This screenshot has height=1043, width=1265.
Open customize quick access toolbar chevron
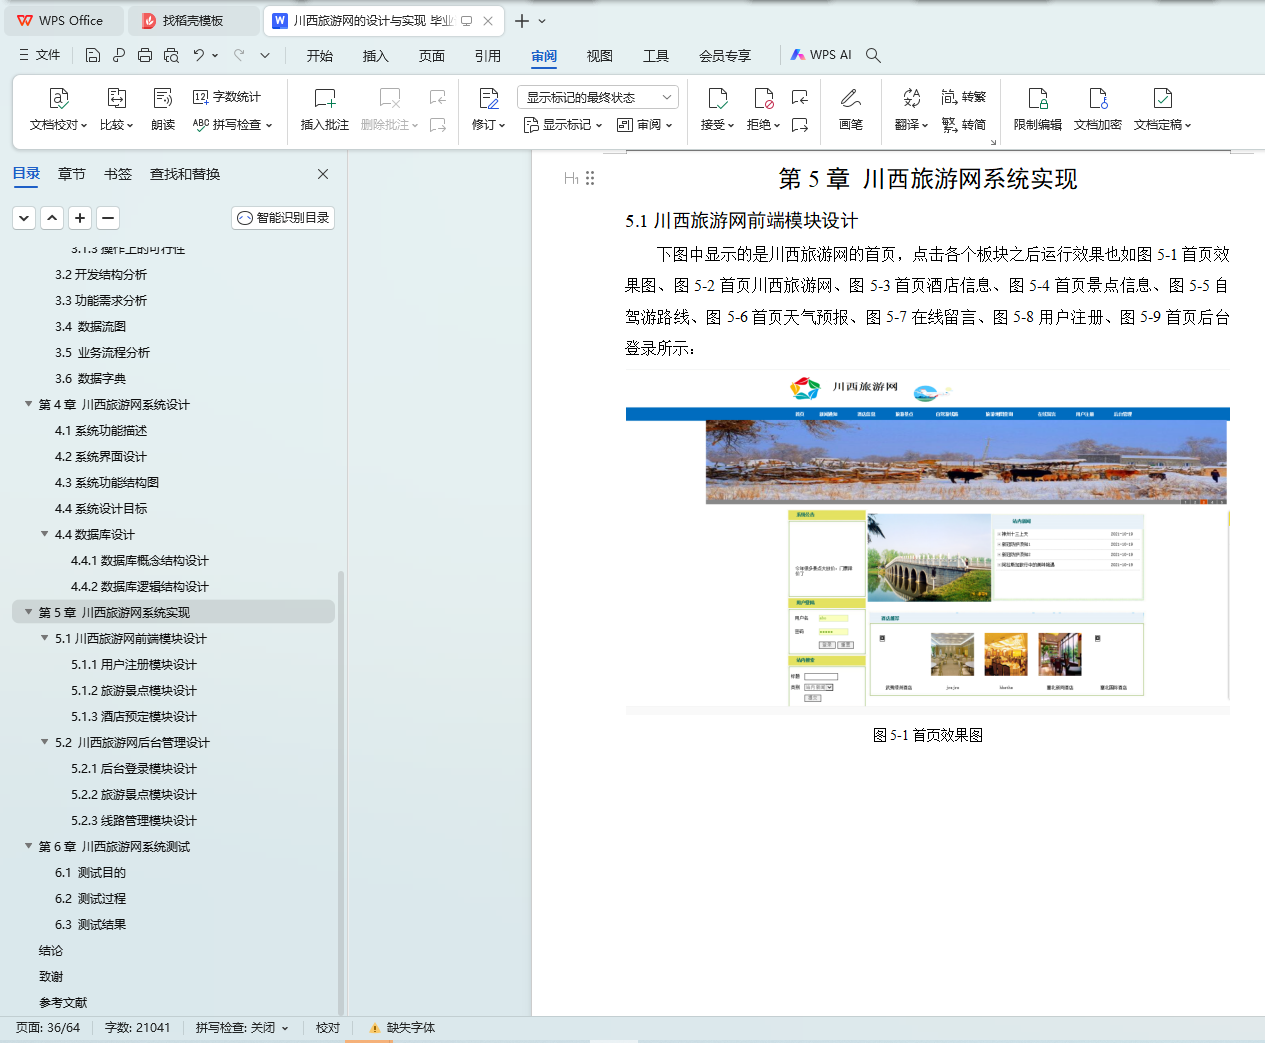click(x=265, y=55)
